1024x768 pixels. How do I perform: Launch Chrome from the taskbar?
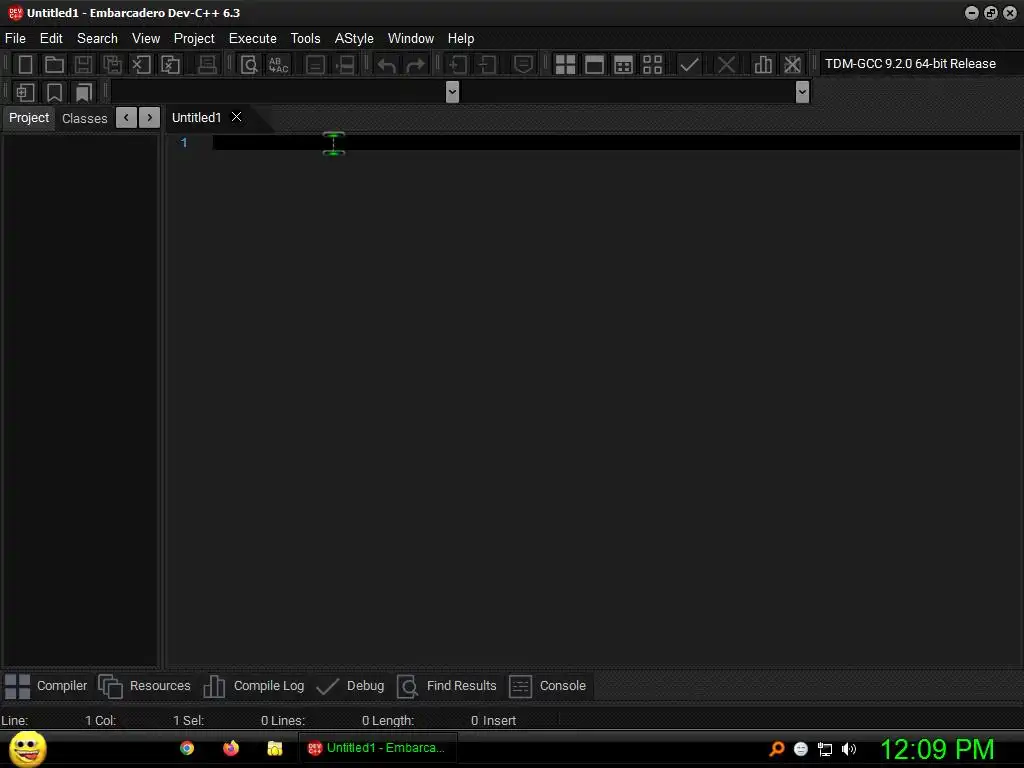tap(187, 748)
